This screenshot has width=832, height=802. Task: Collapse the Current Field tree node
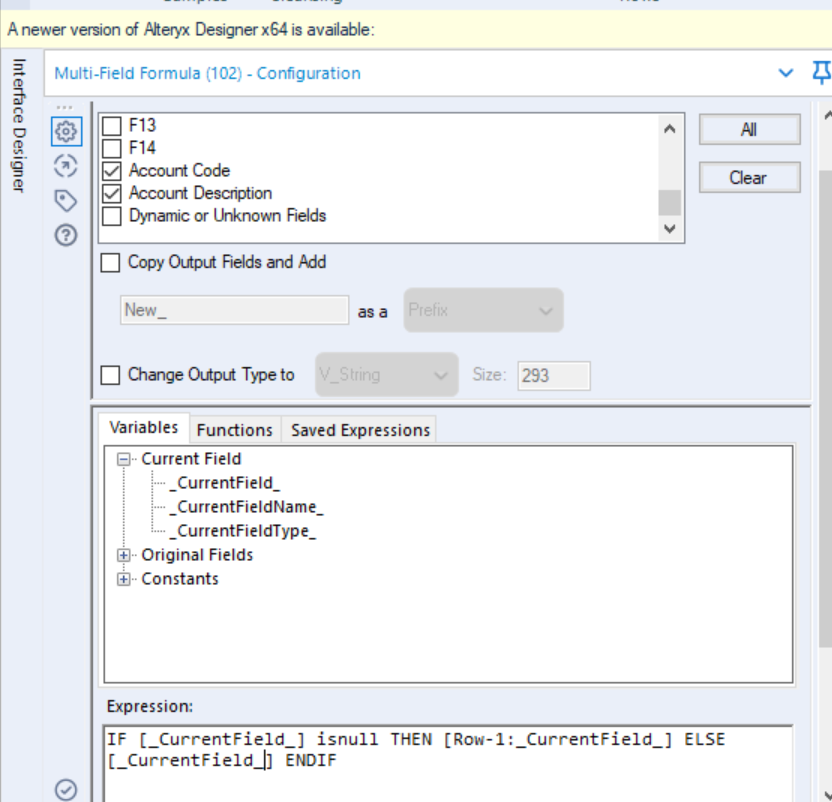pos(126,458)
